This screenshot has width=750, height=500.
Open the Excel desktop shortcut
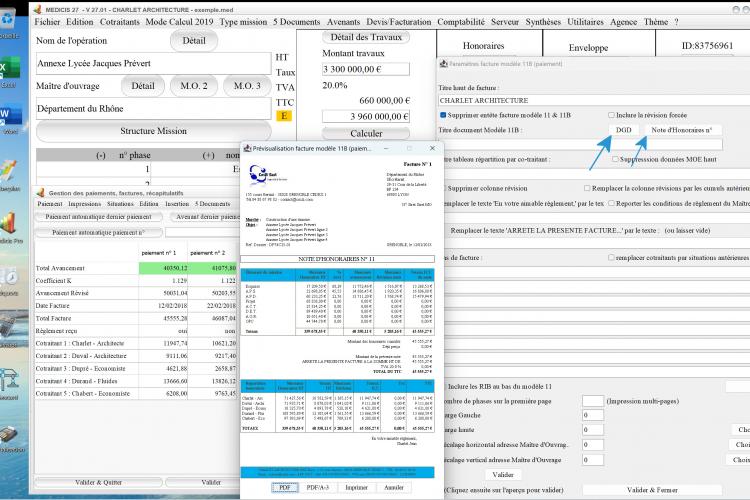click(x=9, y=71)
